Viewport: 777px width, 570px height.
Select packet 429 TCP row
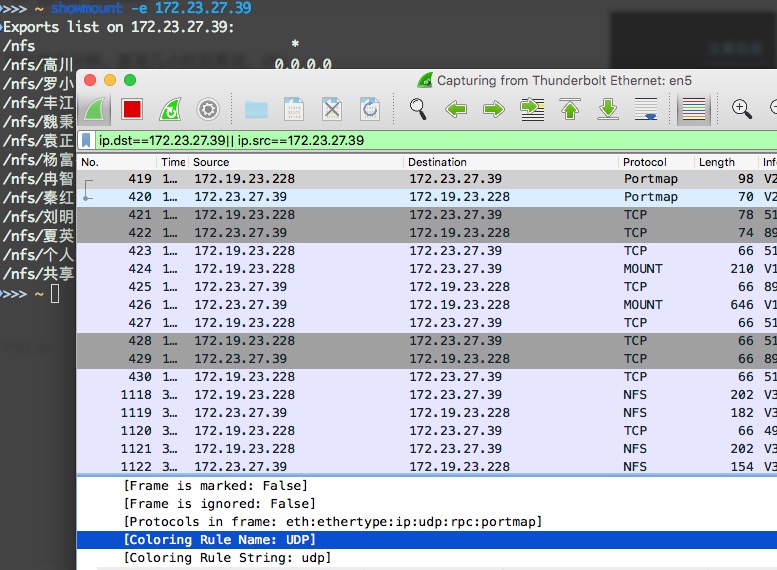tap(427, 359)
